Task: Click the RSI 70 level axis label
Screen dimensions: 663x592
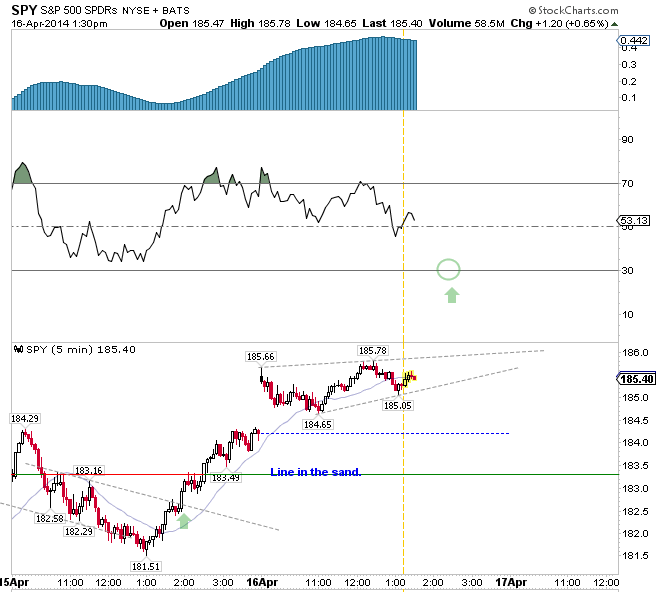Action: [627, 184]
